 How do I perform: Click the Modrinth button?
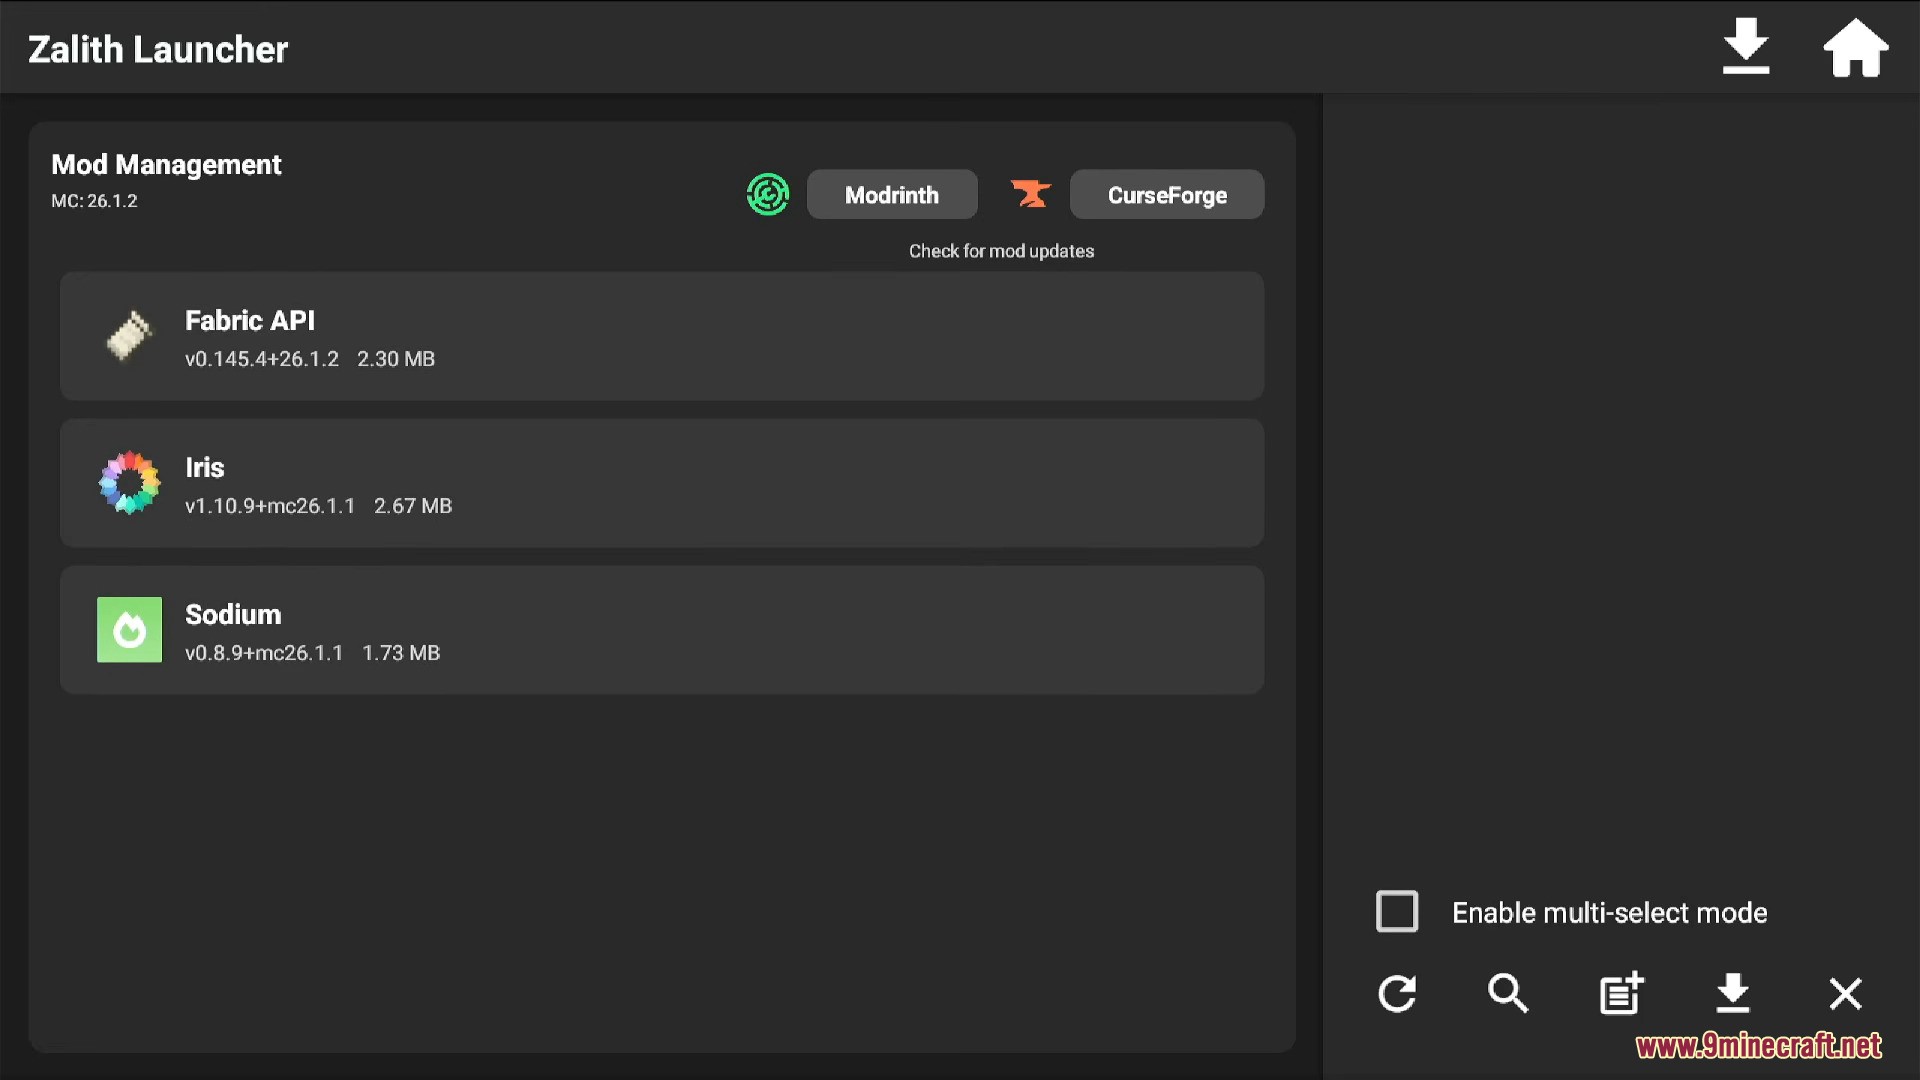click(892, 194)
